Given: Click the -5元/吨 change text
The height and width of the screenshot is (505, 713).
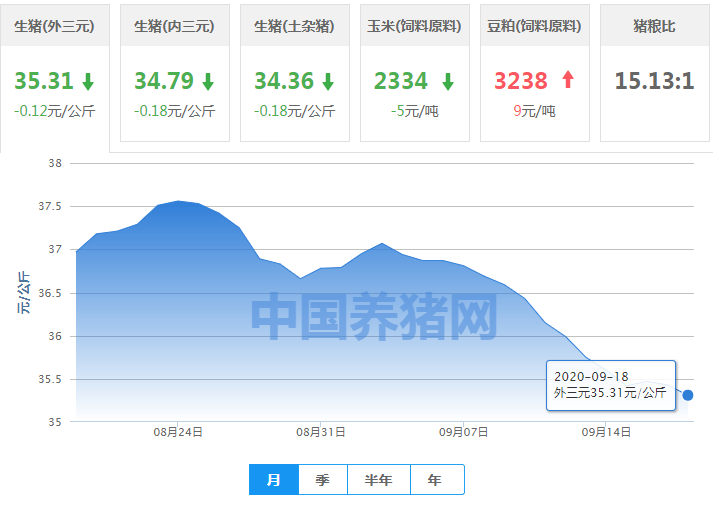Looking at the screenshot, I should click(x=415, y=111).
